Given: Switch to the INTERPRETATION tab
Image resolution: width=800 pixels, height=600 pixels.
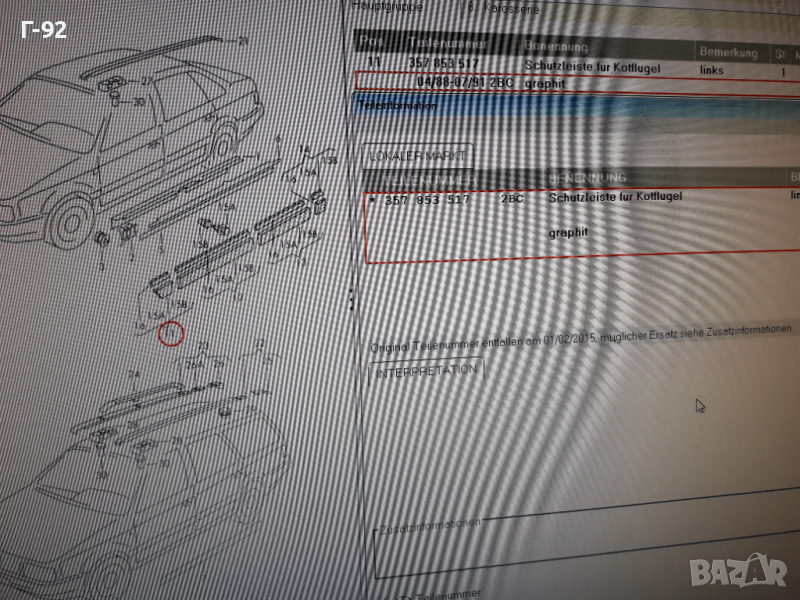Looking at the screenshot, I should [426, 370].
